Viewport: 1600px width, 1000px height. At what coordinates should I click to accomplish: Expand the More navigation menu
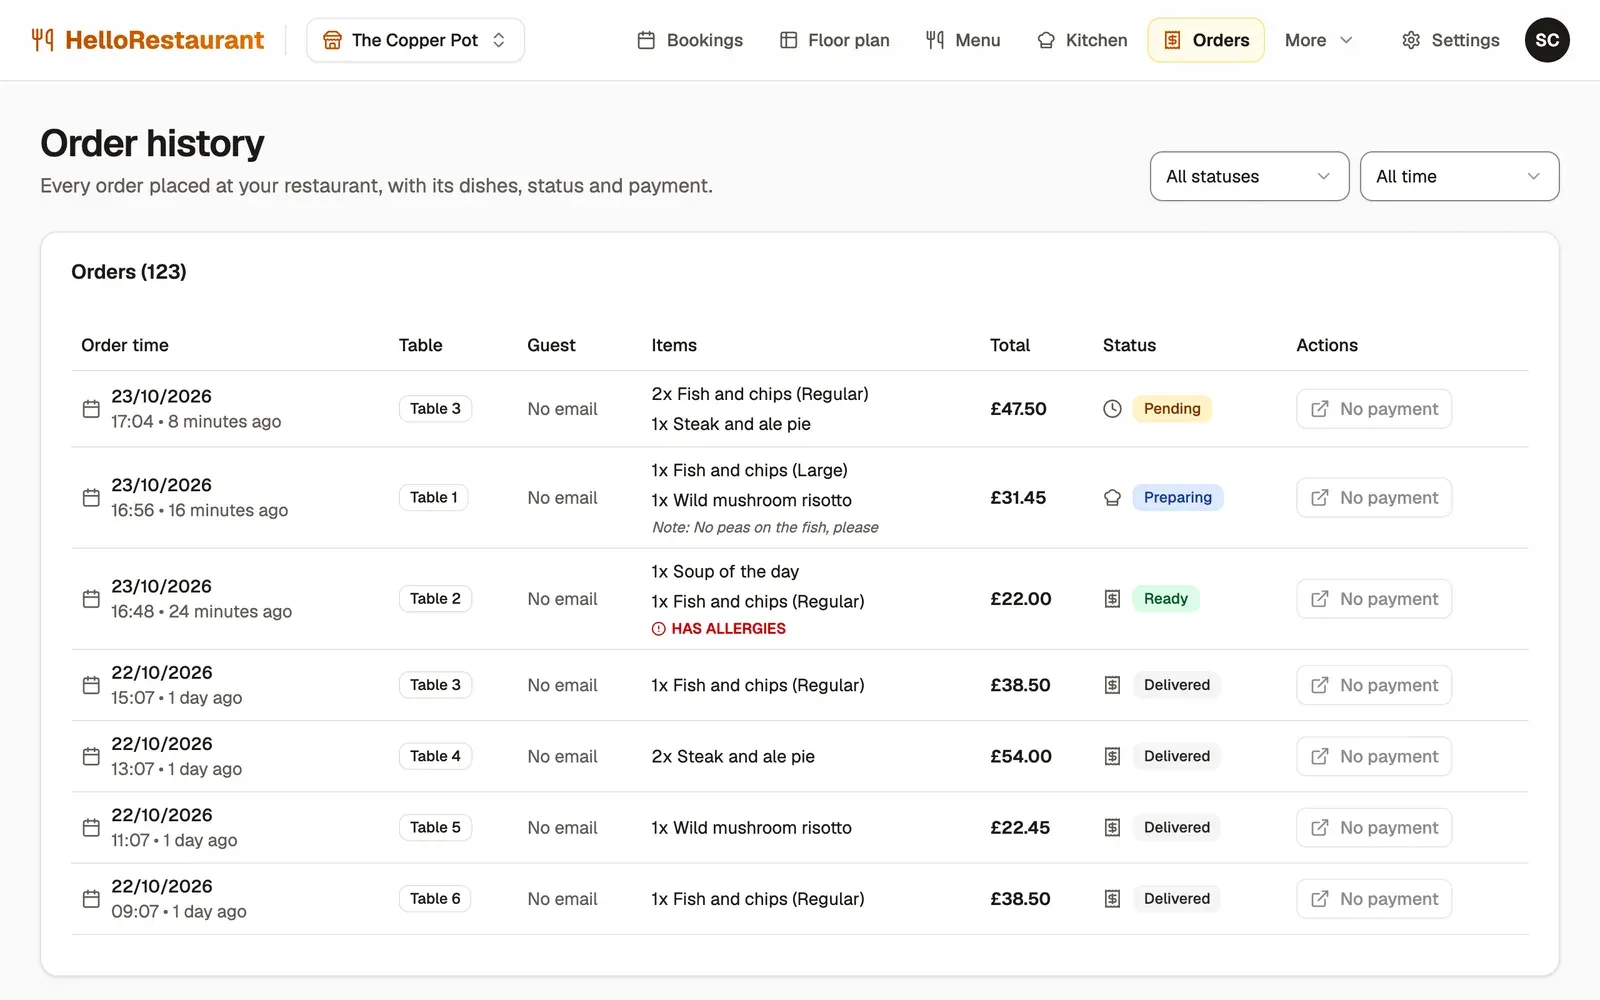coord(1319,40)
